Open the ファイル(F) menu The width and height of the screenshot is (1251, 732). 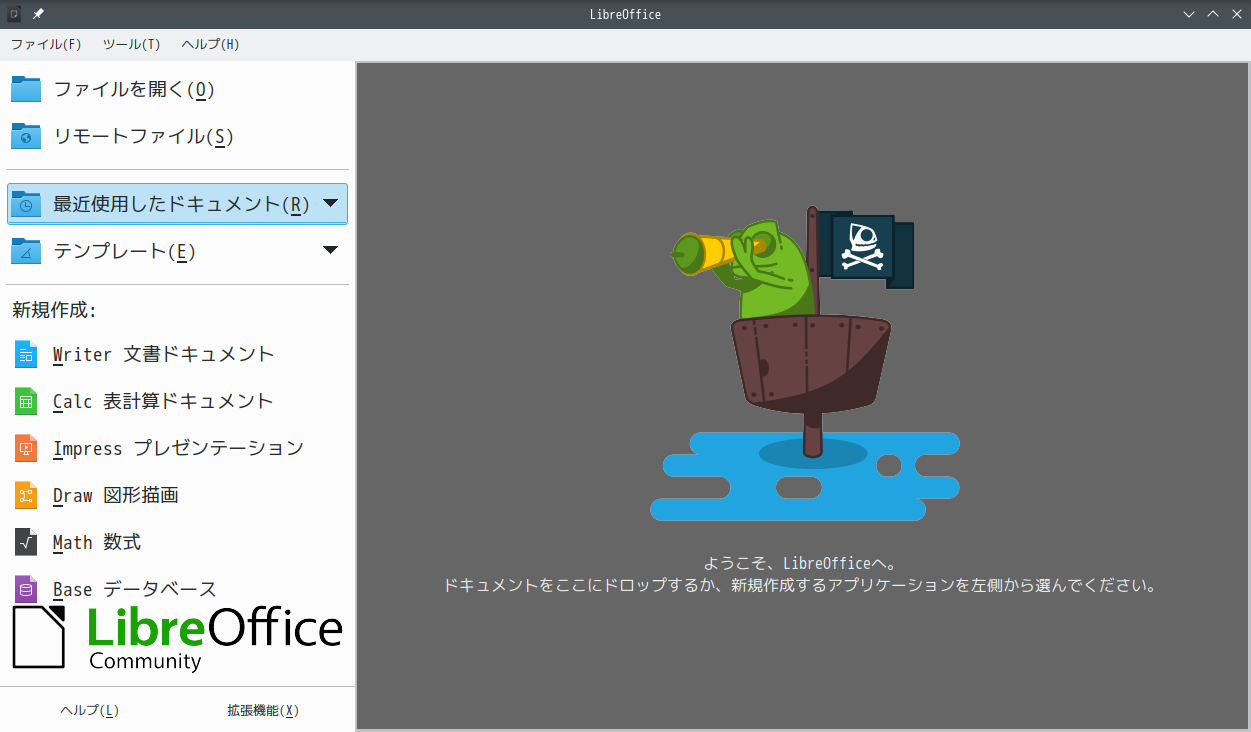coord(46,44)
